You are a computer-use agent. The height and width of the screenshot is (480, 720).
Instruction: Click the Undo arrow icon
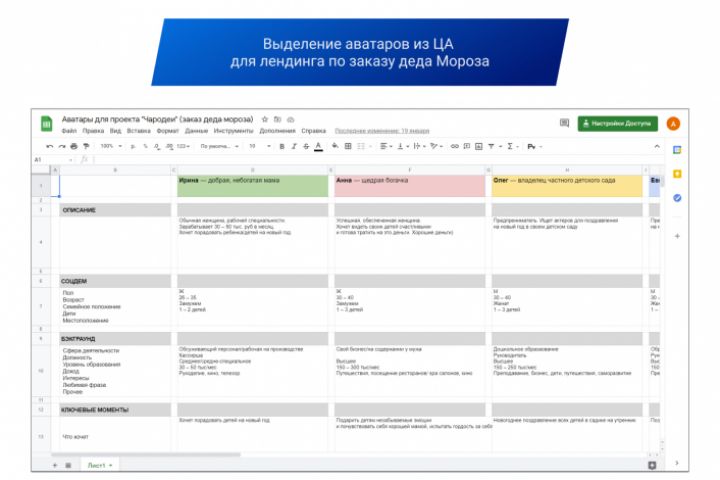50,147
